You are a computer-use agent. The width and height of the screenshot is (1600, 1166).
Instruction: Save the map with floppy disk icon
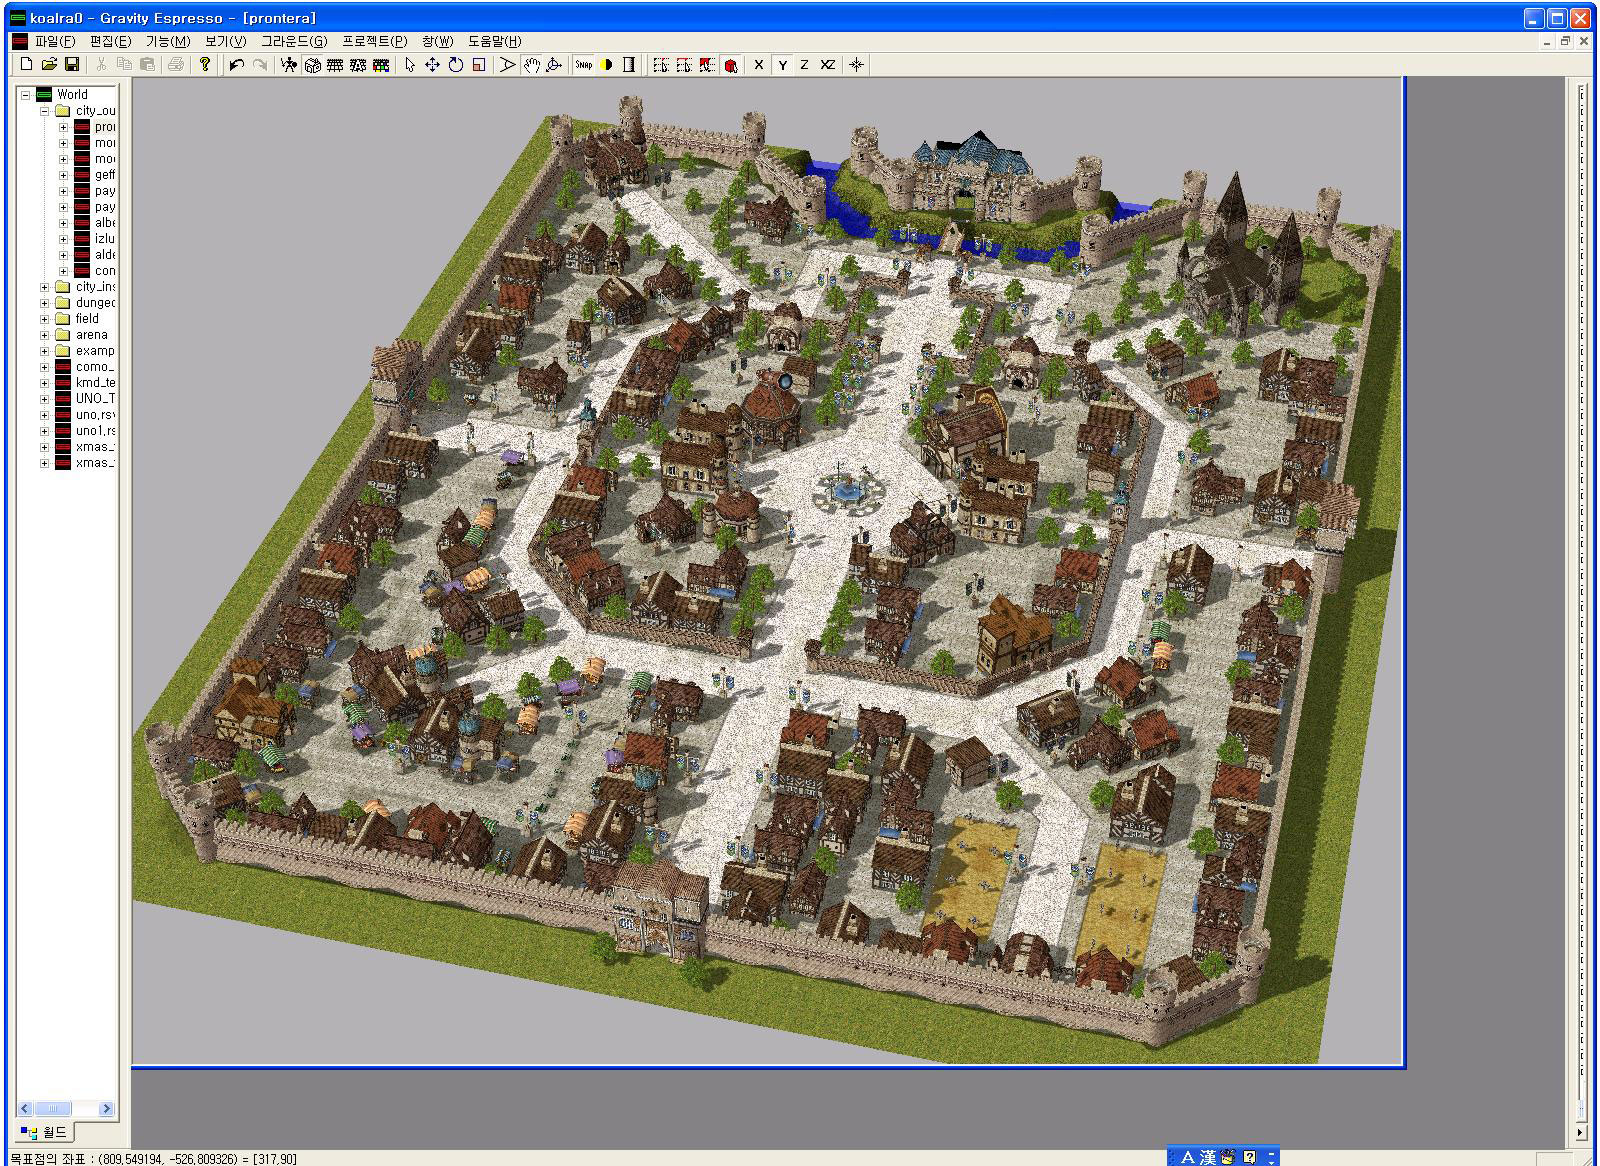pos(72,64)
